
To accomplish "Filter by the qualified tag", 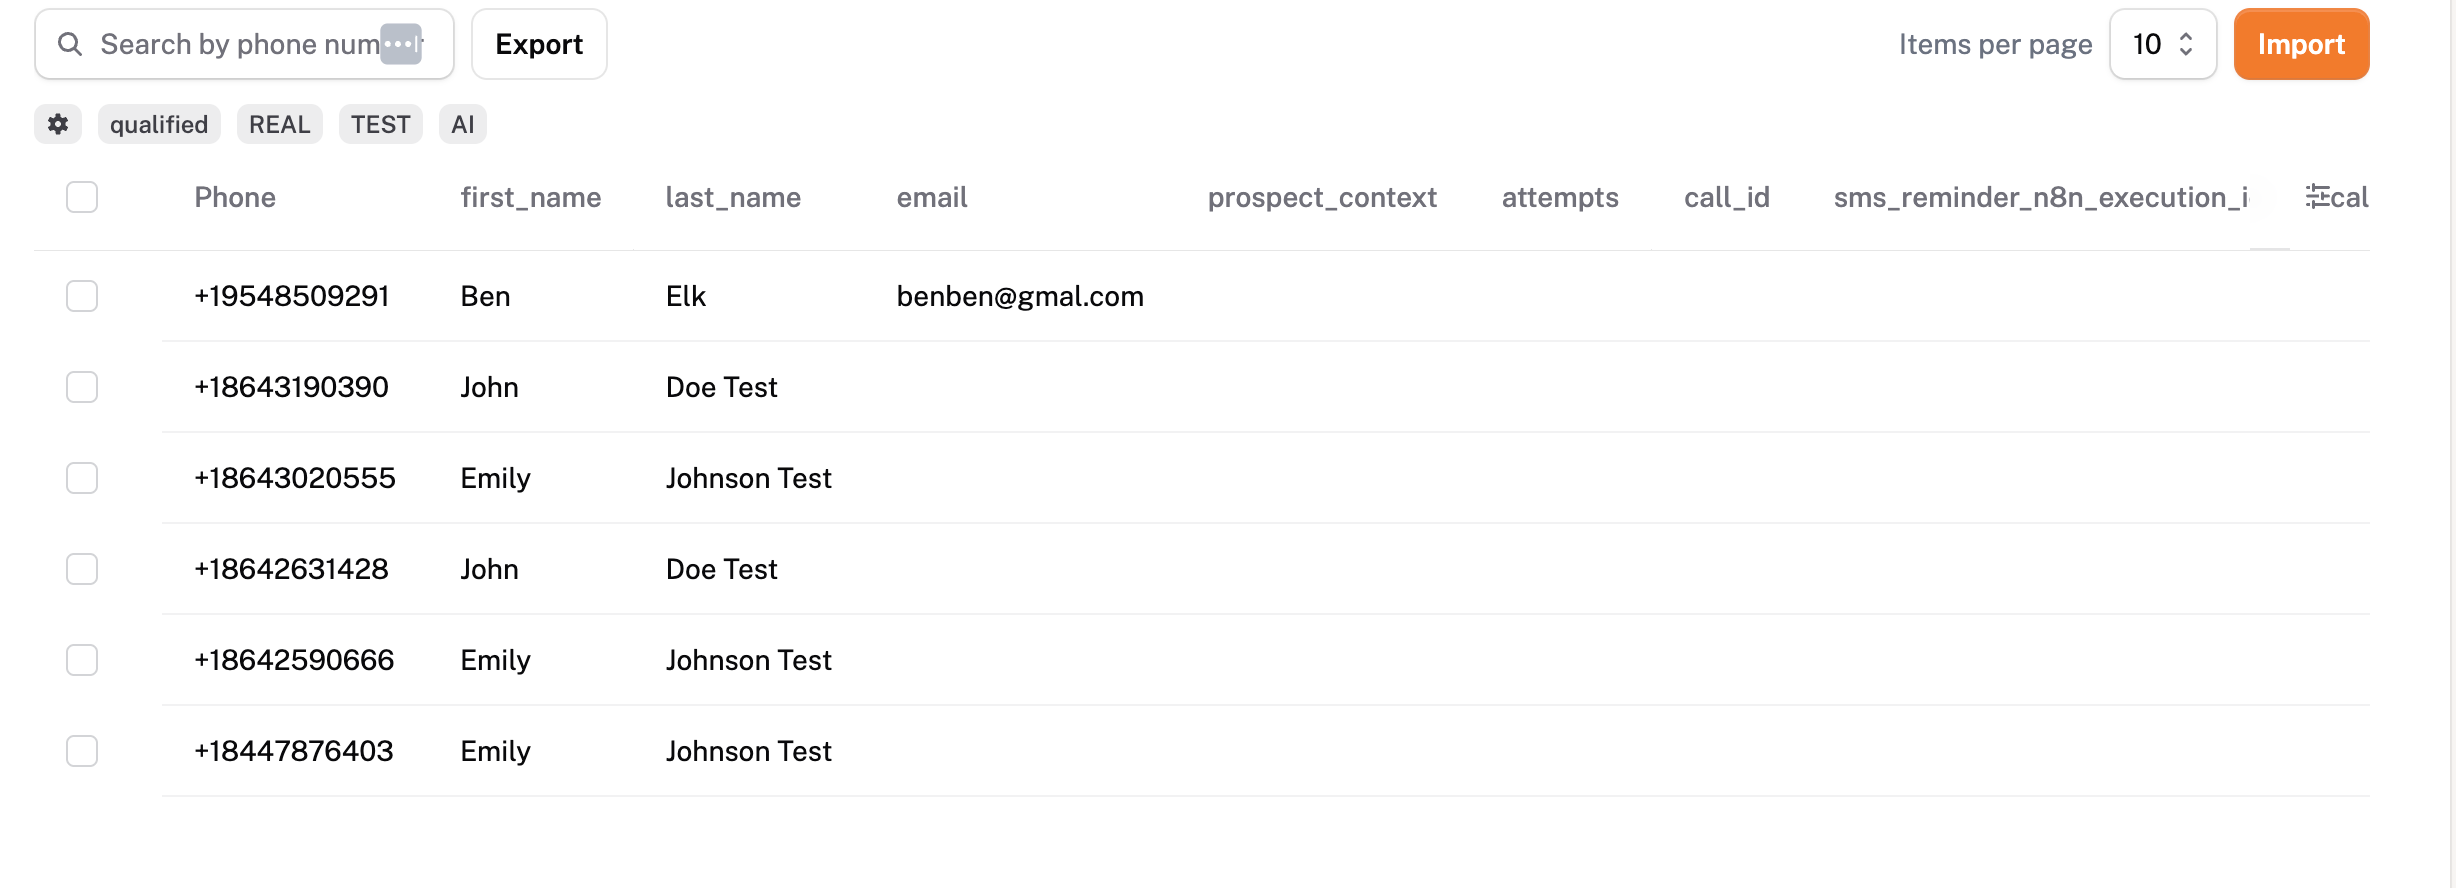I will [x=159, y=124].
